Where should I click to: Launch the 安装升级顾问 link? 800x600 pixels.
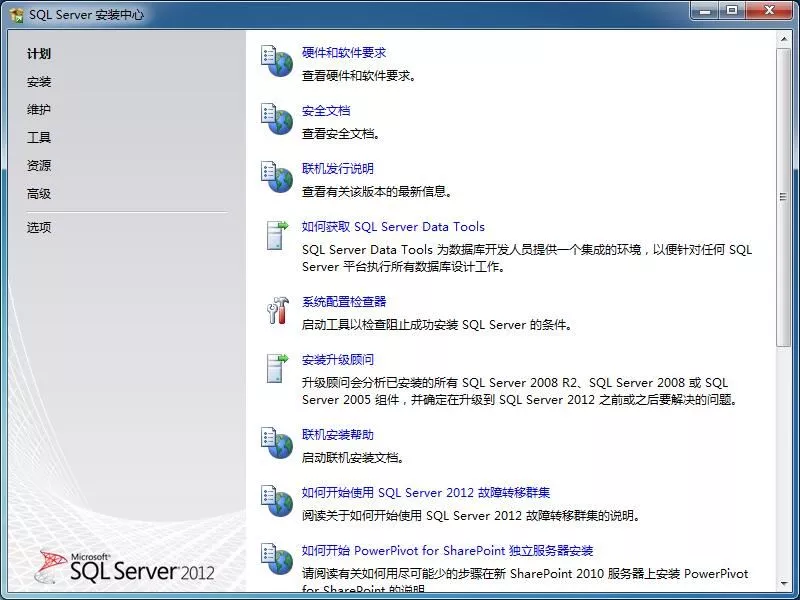[338, 360]
